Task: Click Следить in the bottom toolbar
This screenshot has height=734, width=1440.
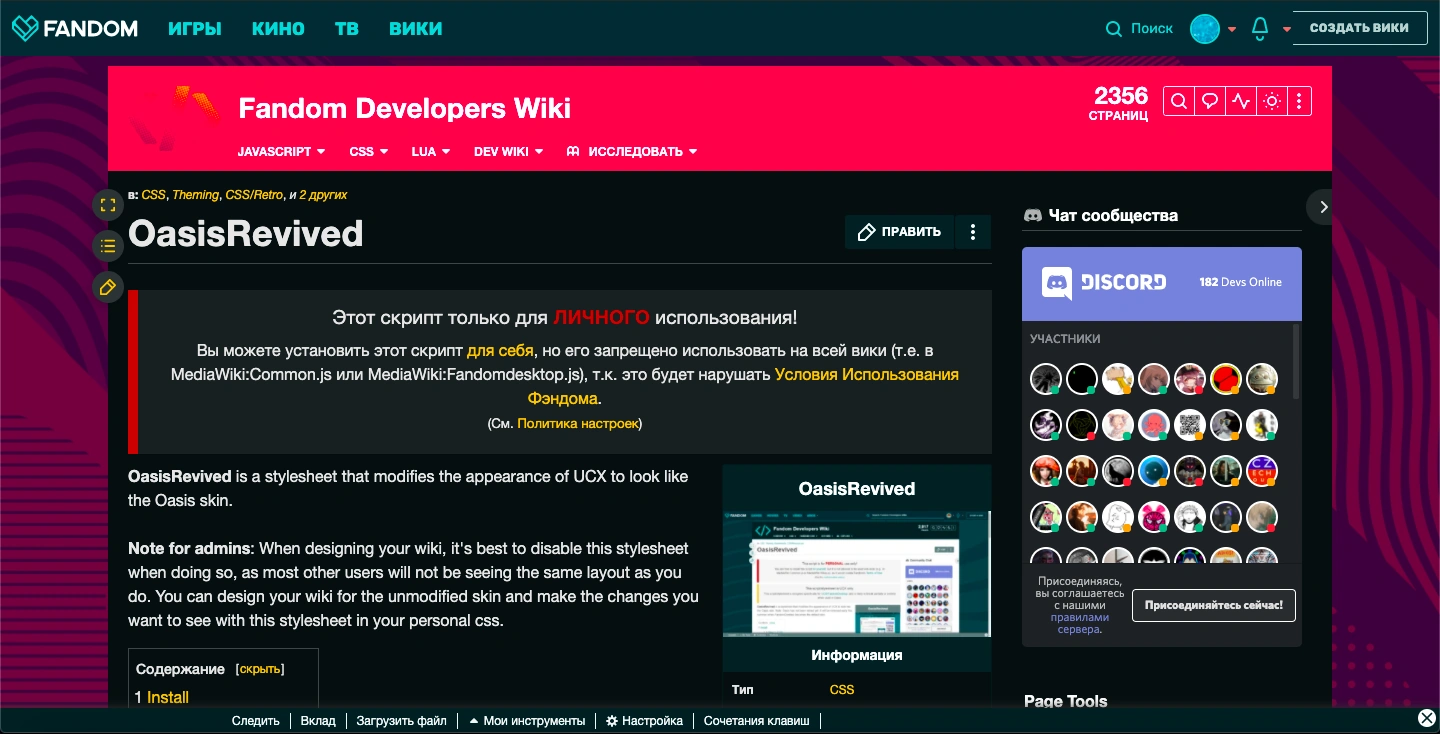Action: [x=256, y=720]
